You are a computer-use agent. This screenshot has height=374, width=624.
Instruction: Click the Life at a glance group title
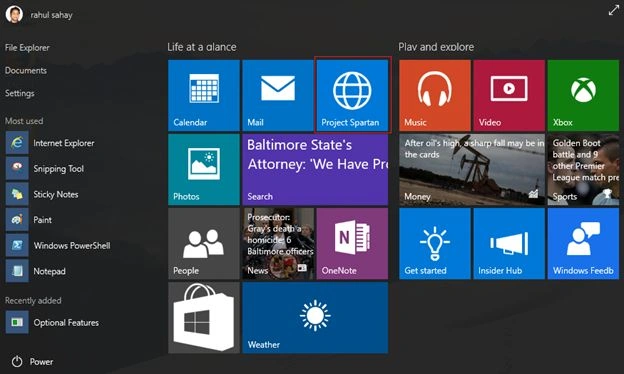click(202, 47)
